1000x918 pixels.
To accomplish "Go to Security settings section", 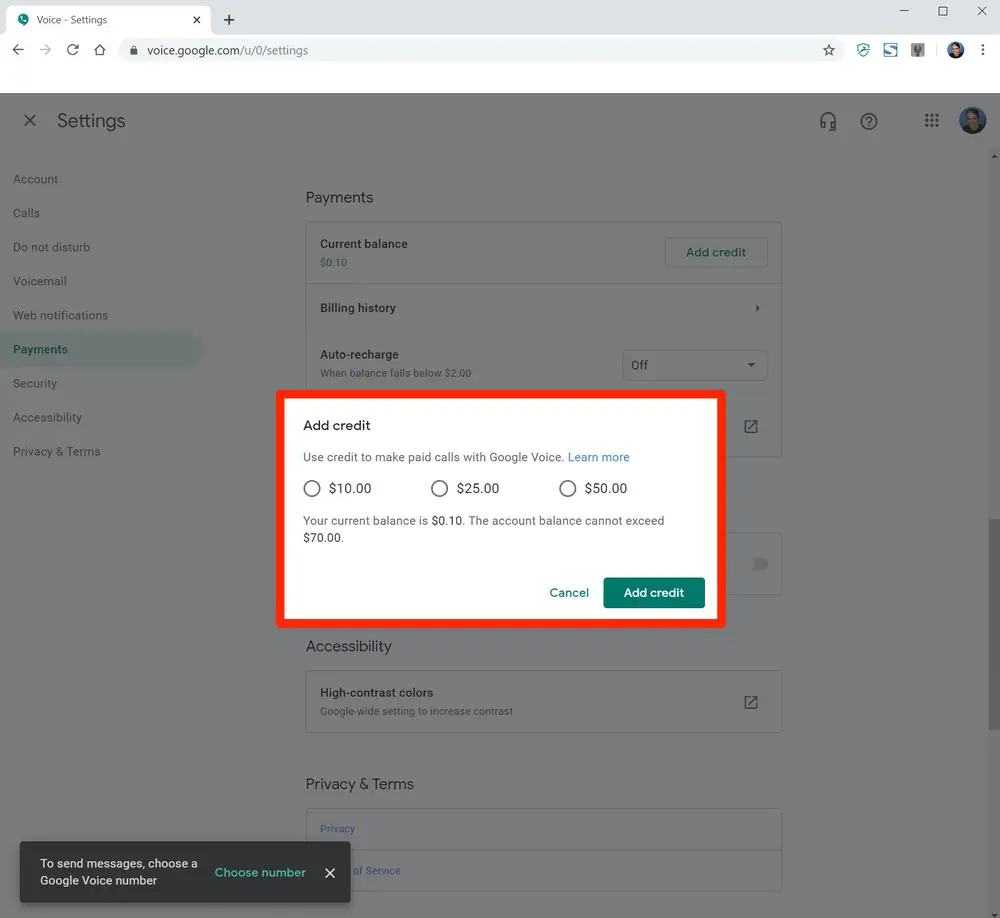I will click(34, 383).
